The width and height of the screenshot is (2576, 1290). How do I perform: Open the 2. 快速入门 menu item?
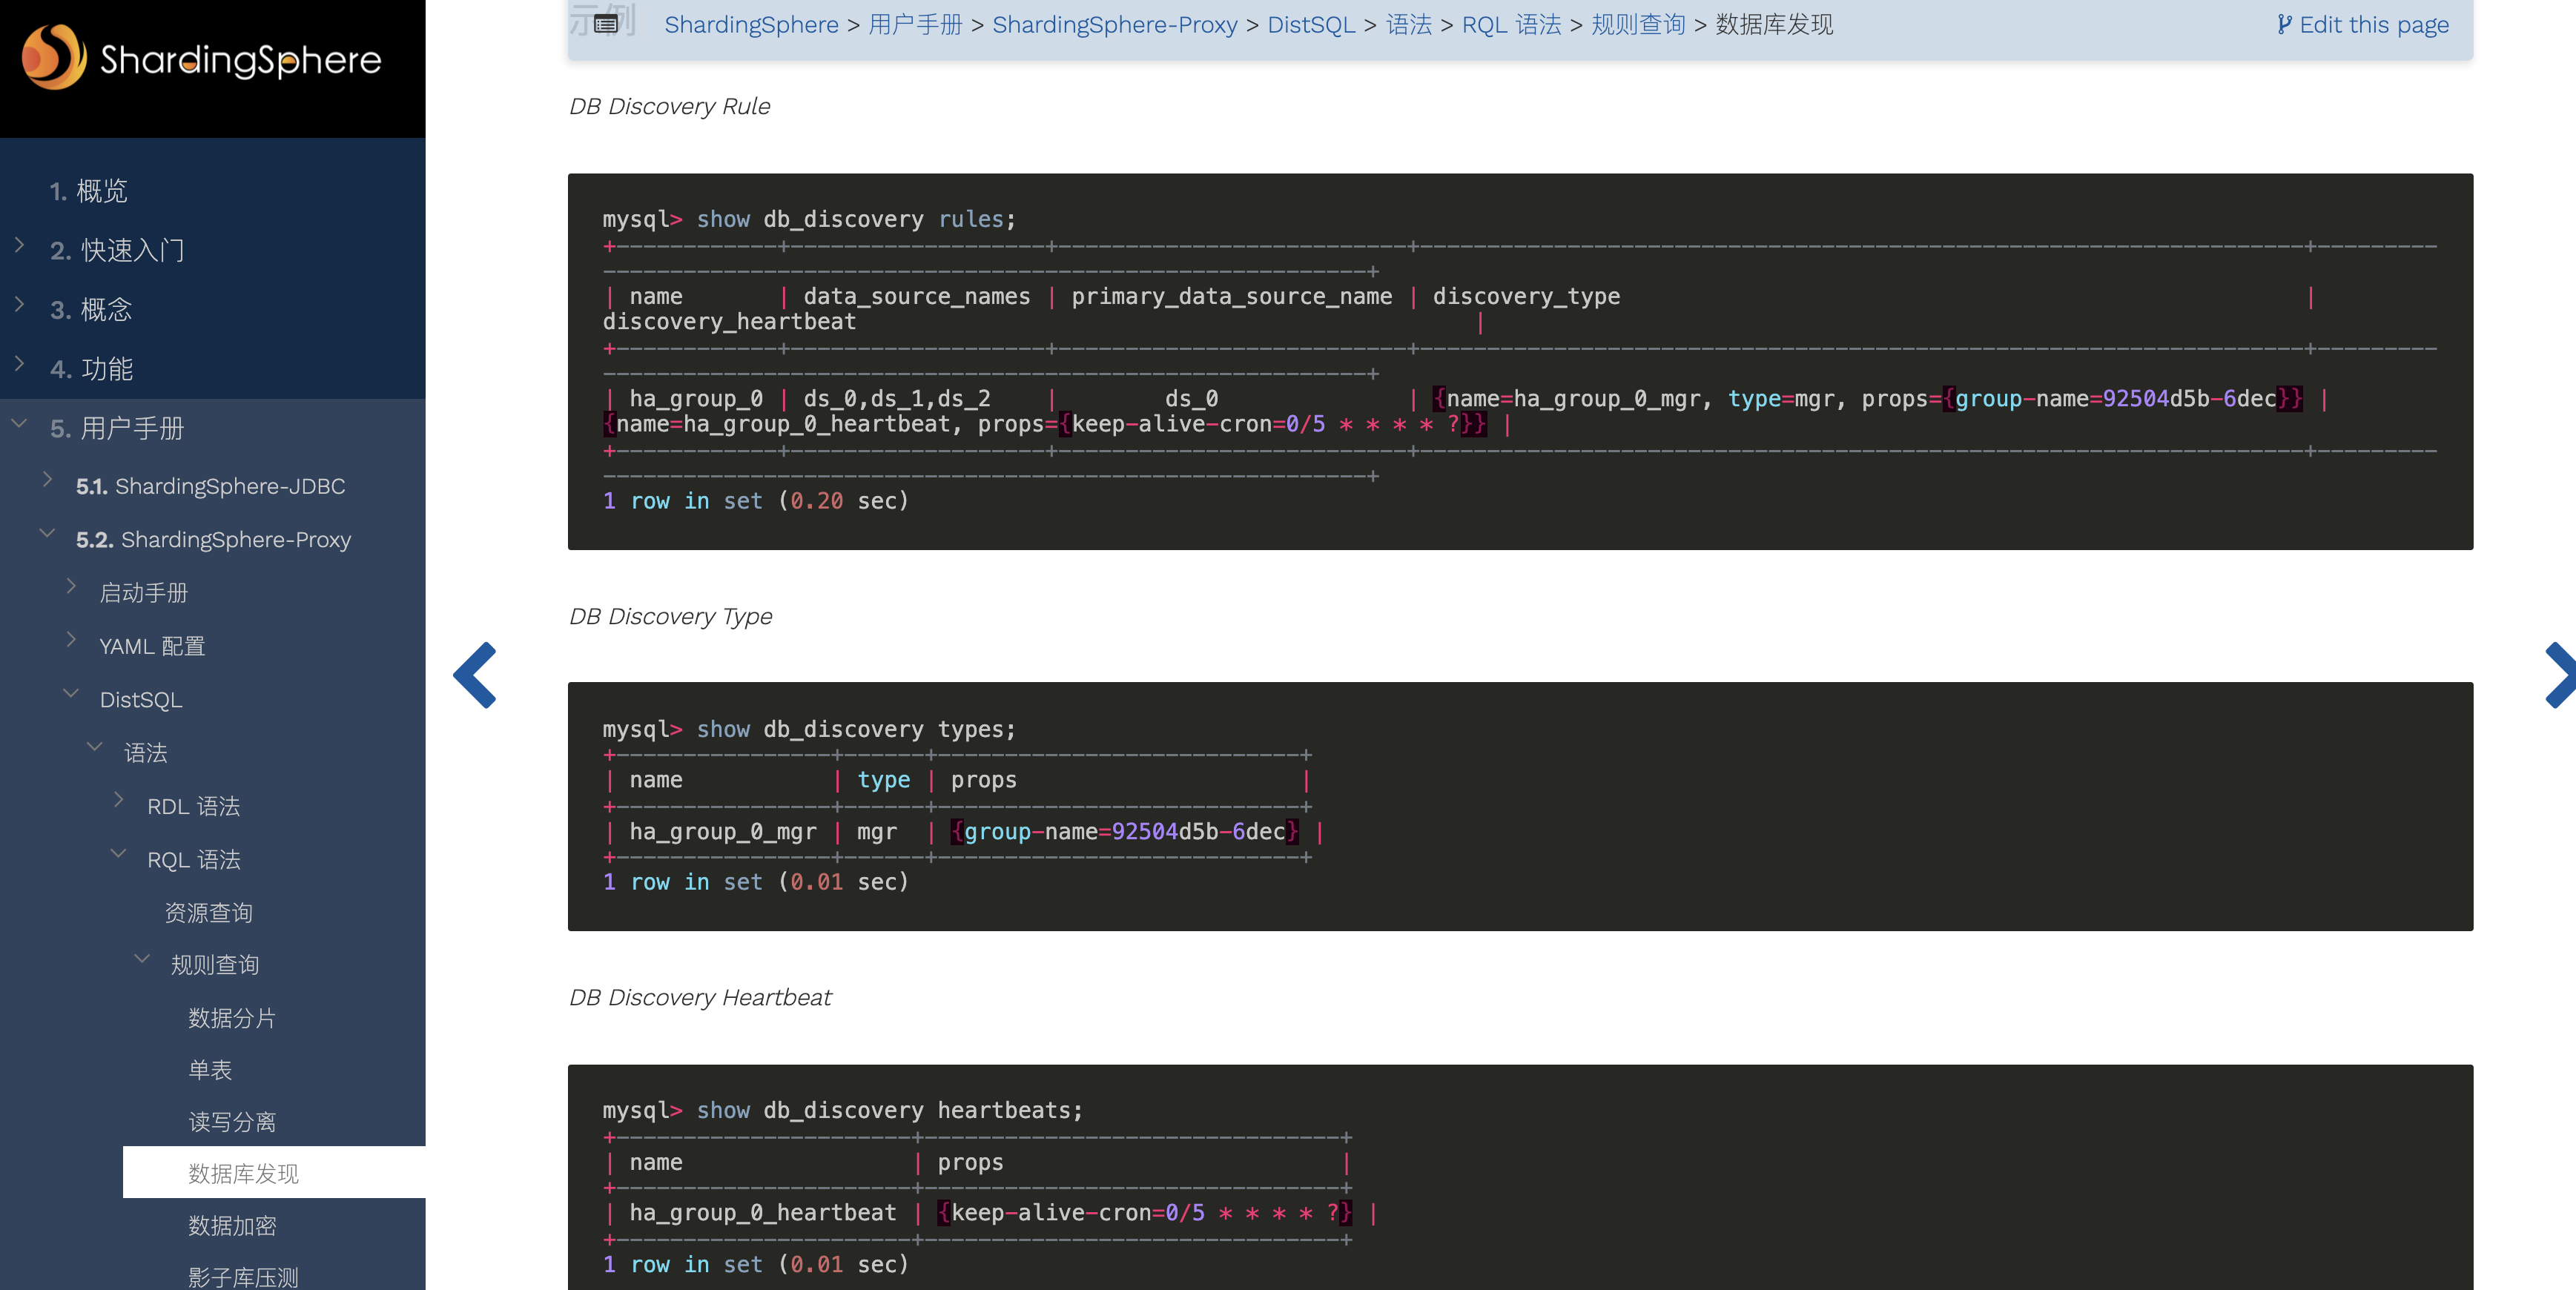coord(117,250)
